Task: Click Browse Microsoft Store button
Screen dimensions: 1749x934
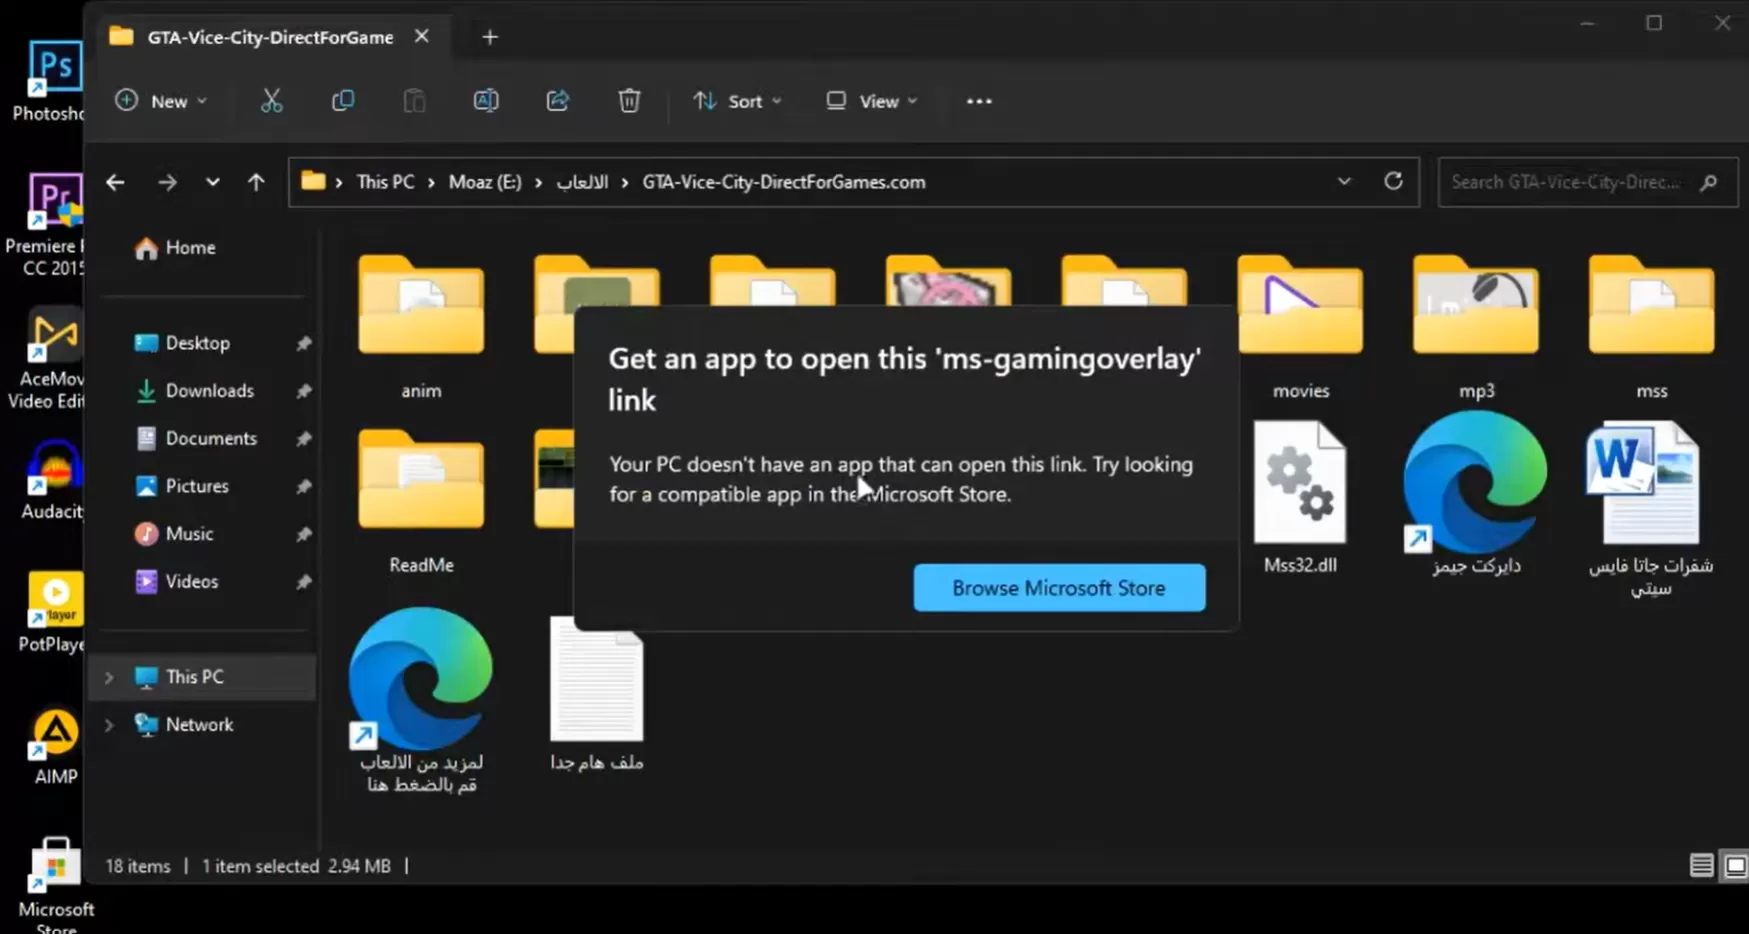Action: [x=1059, y=588]
